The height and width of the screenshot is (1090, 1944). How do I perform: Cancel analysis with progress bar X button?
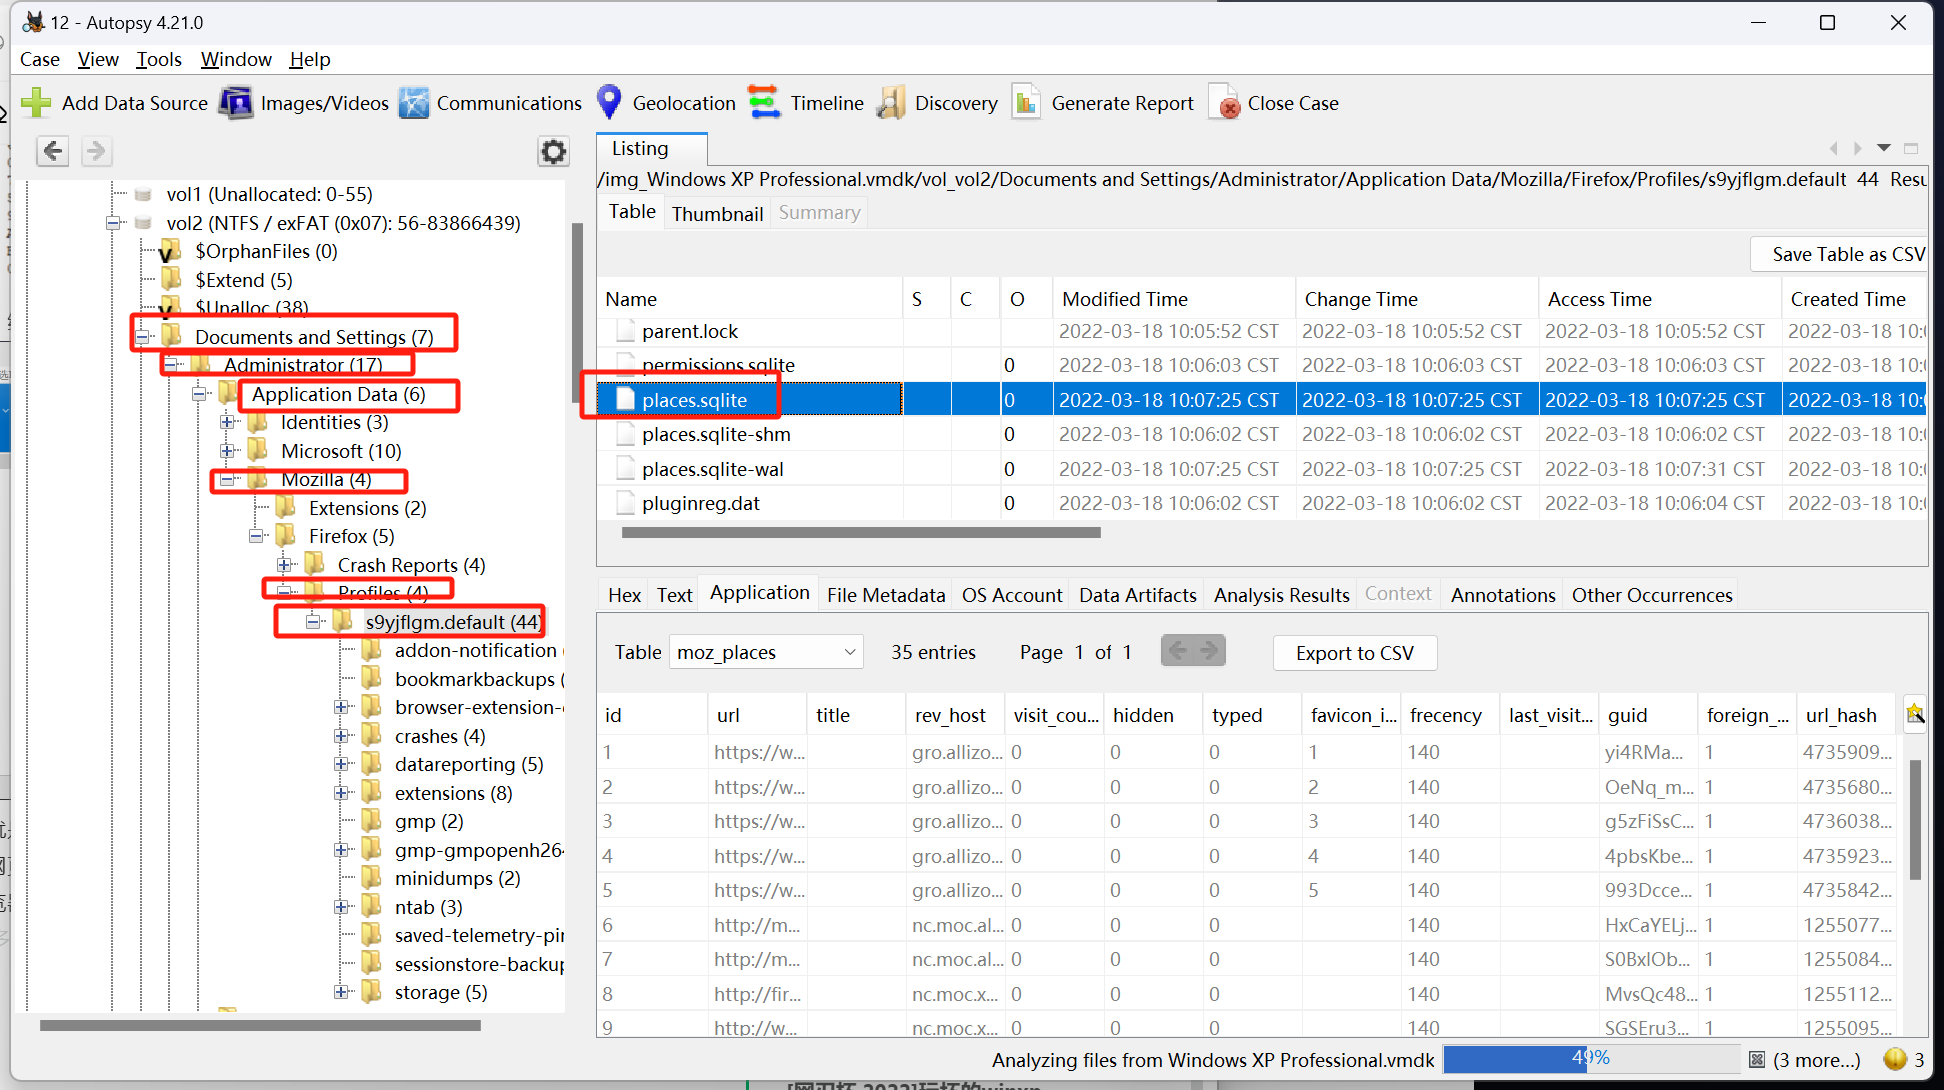1756,1060
